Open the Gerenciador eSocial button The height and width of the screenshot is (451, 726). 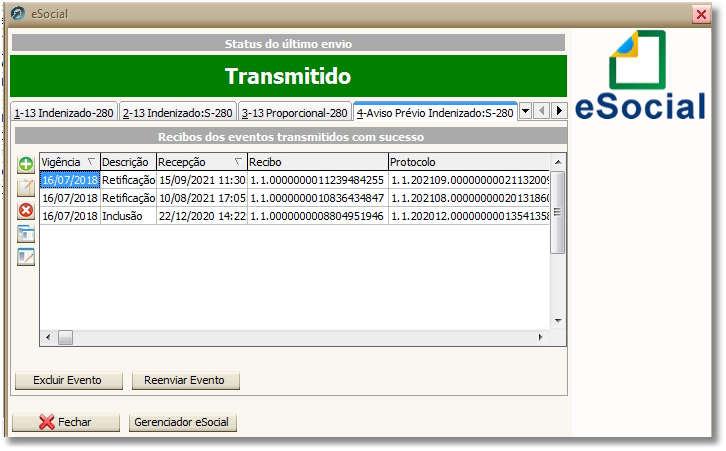click(x=182, y=422)
